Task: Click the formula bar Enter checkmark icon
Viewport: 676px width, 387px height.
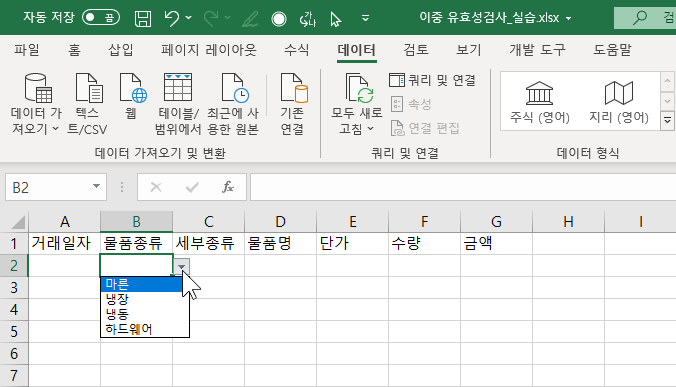Action: pos(192,187)
